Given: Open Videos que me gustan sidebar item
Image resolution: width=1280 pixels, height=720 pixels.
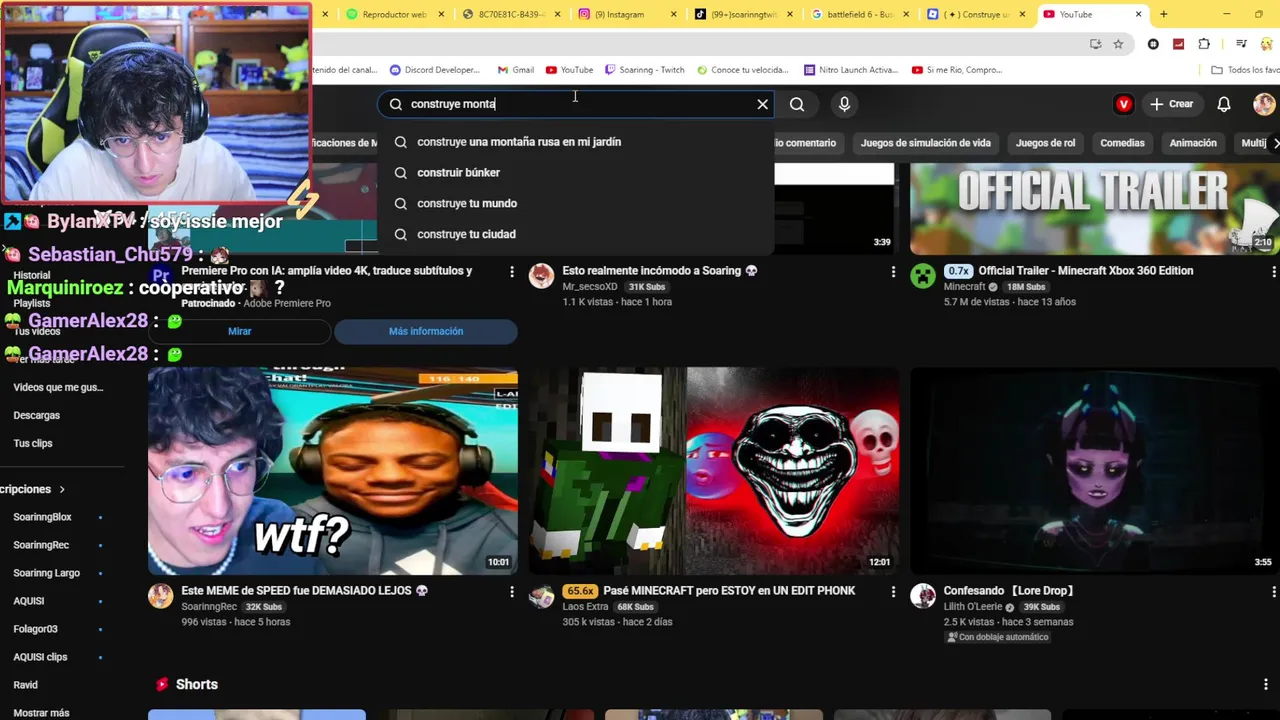Looking at the screenshot, I should tap(58, 387).
